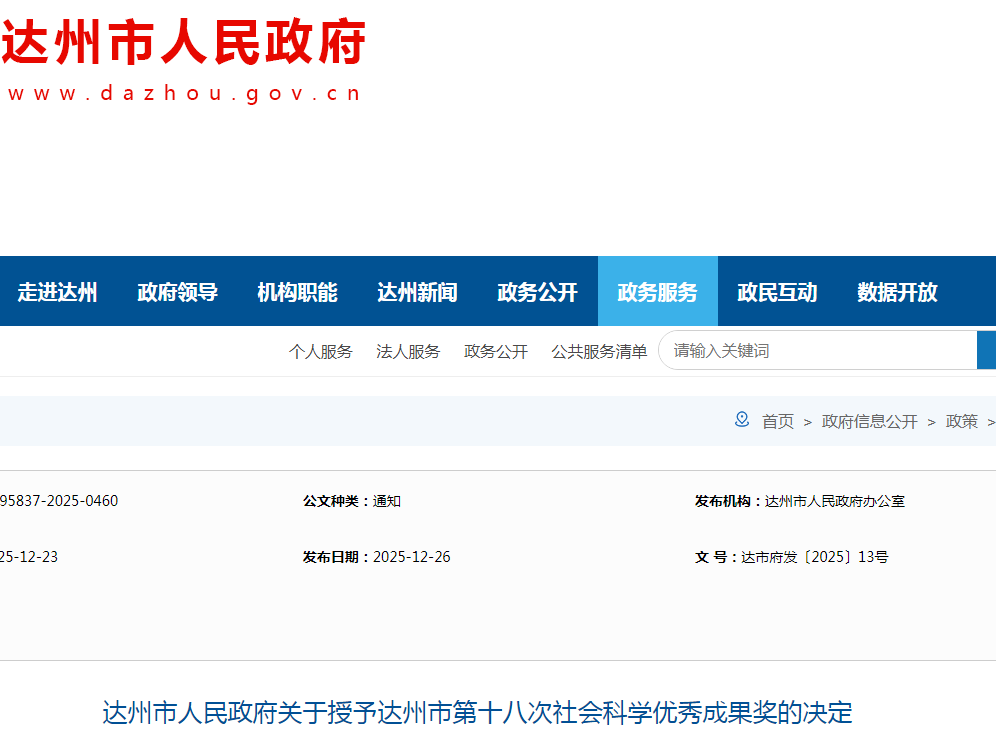
Task: Click 政务公开 in the sub-navigation row
Action: pos(496,351)
